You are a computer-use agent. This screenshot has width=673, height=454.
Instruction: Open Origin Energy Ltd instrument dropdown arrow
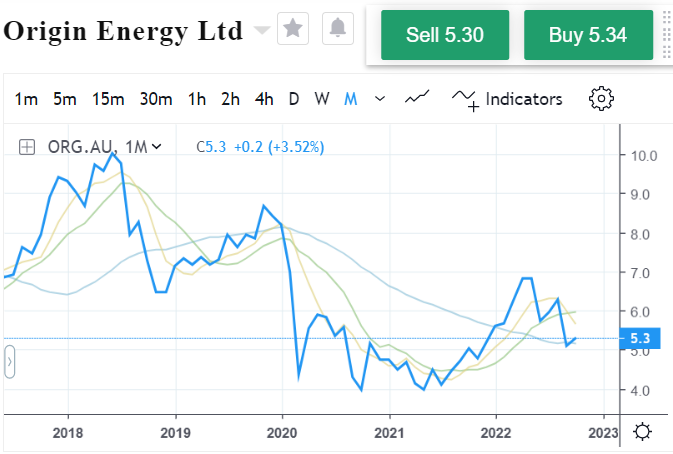coord(262,30)
